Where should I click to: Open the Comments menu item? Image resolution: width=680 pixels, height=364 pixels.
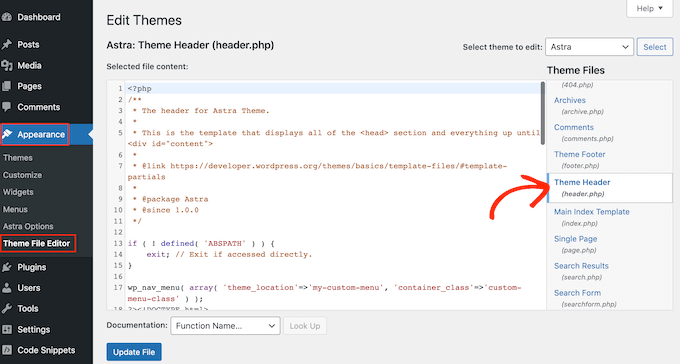coord(39,107)
